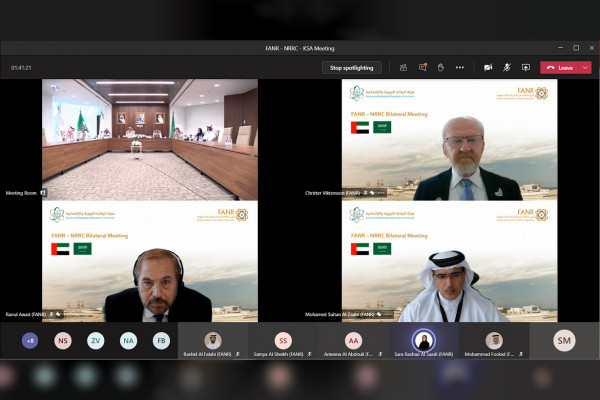Select Ameena Al Abdouli participant tile
The image size is (600, 400).
pyautogui.click(x=353, y=341)
